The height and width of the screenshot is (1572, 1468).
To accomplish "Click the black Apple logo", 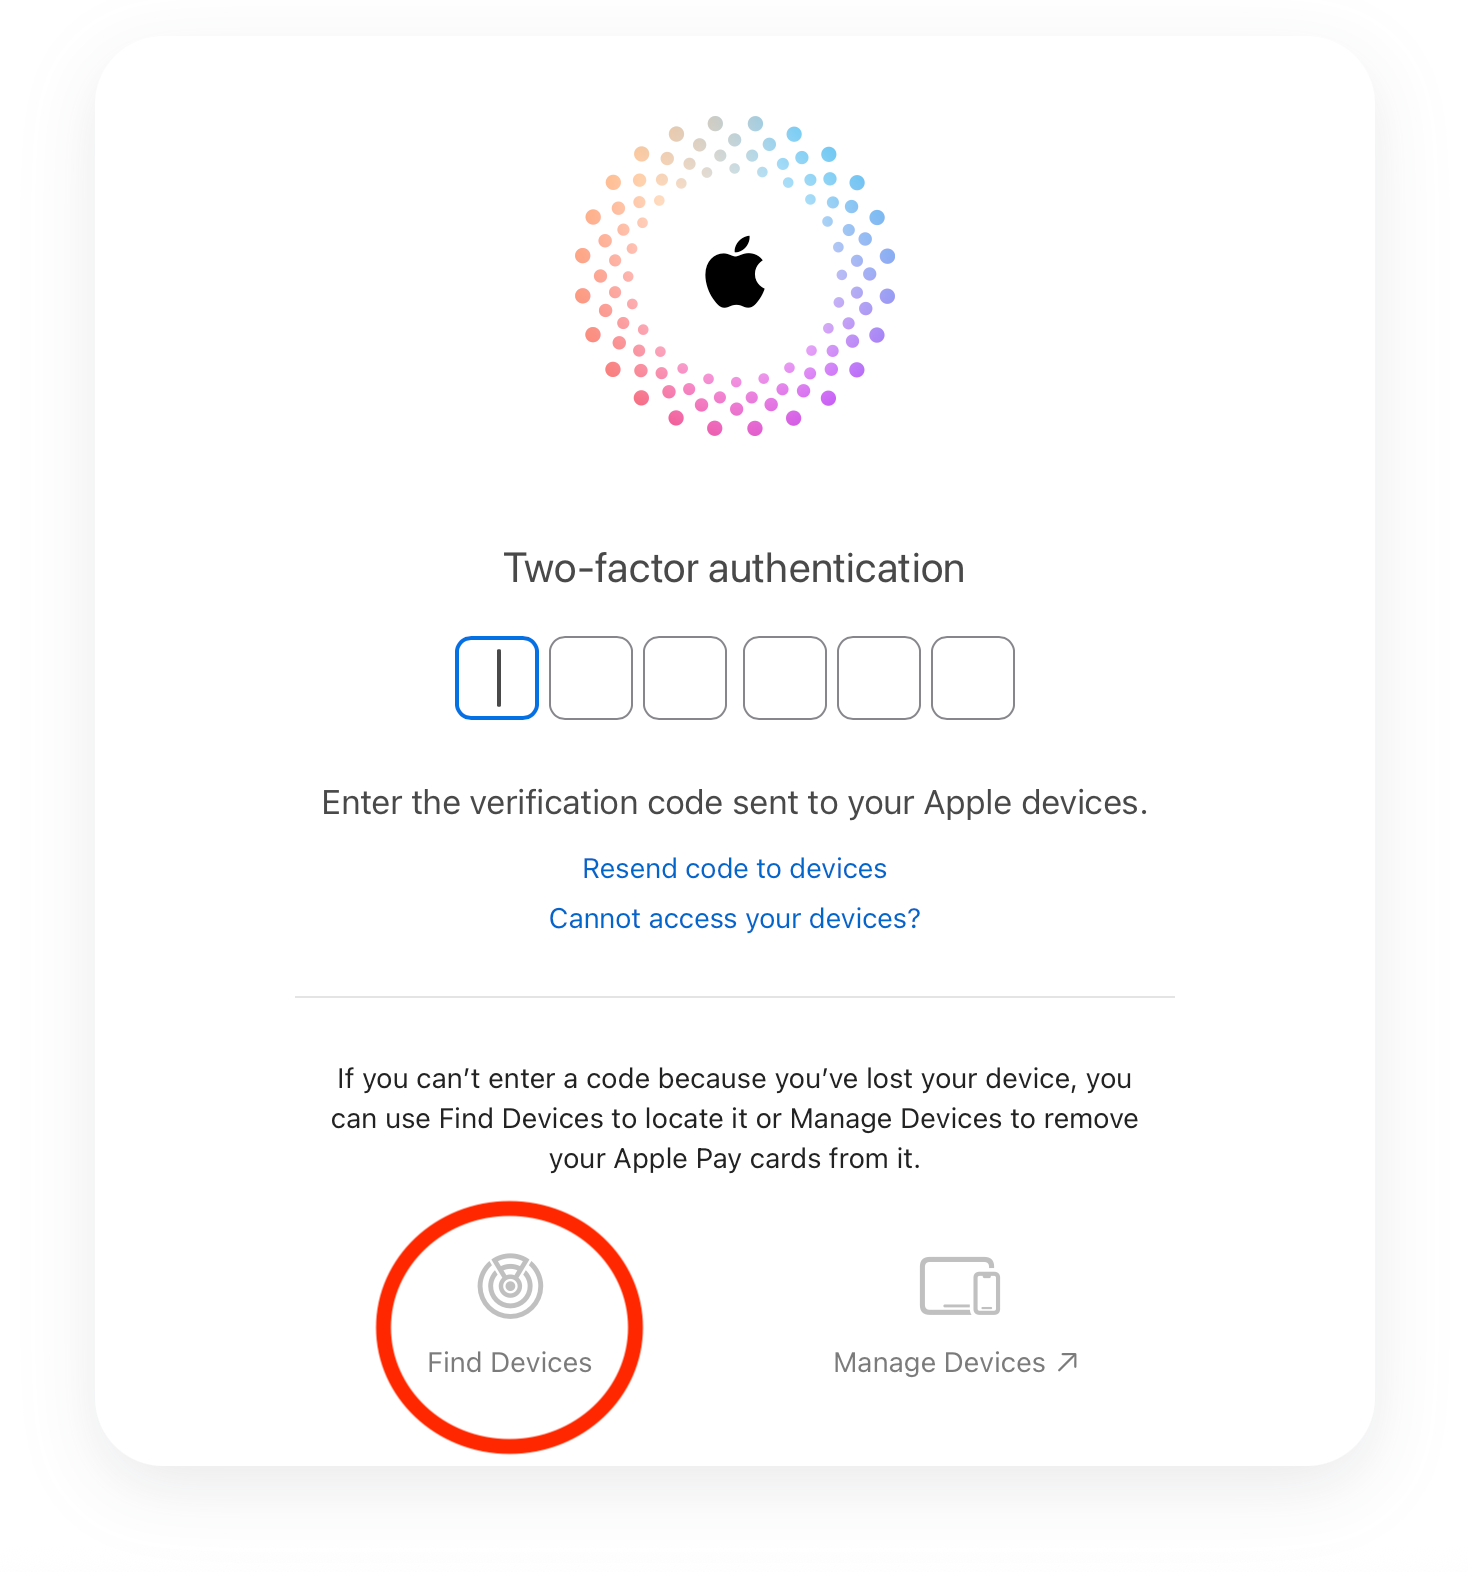I will point(734,273).
